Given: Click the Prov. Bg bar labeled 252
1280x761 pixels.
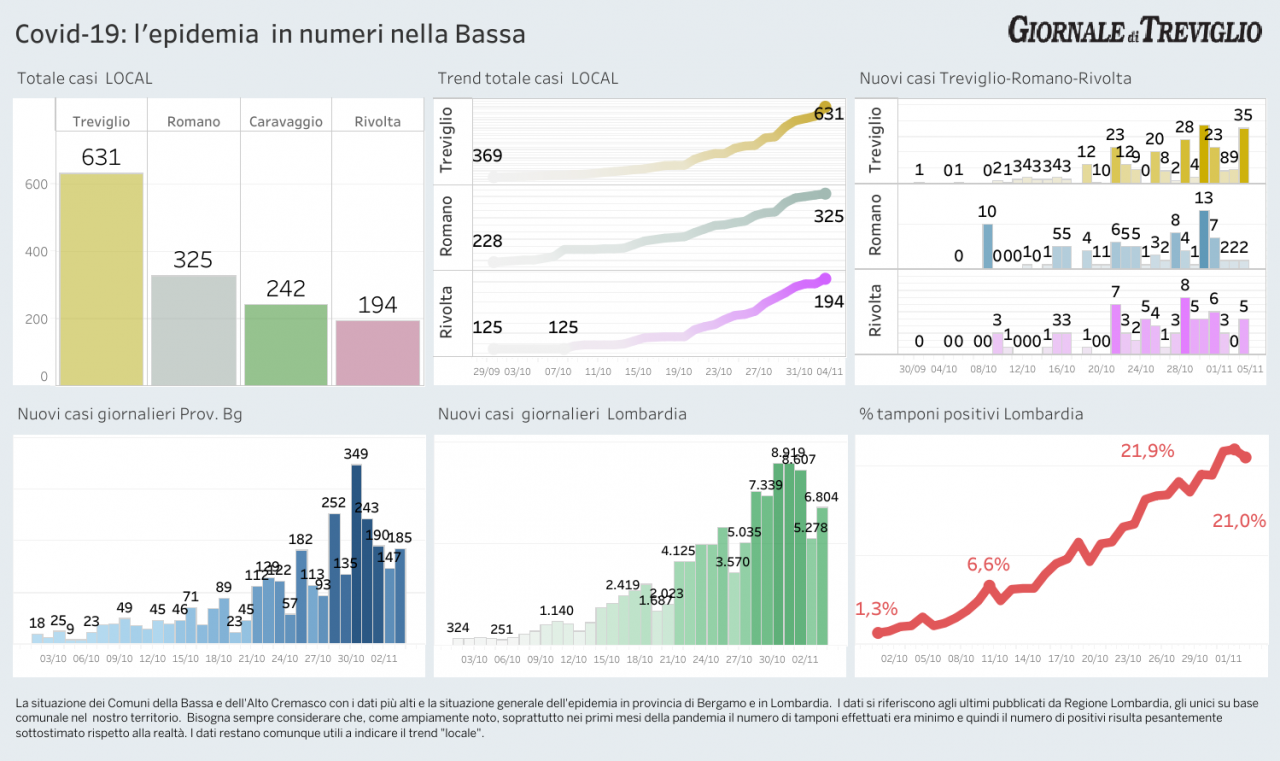Looking at the screenshot, I should click(334, 577).
